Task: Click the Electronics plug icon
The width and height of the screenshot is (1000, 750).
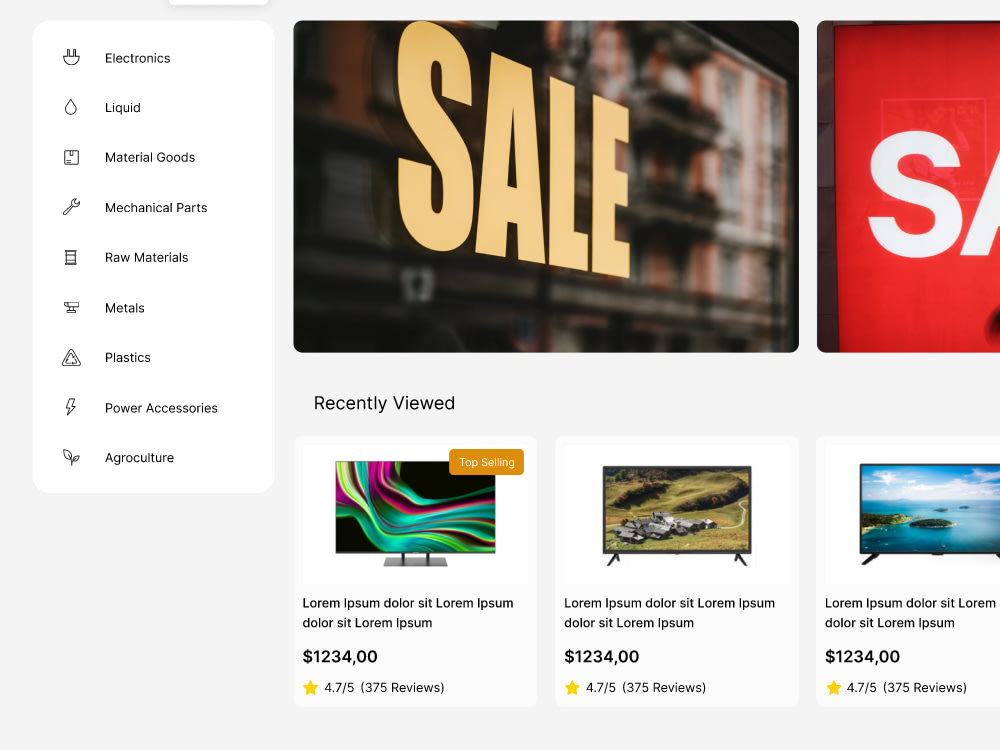Action: point(71,57)
